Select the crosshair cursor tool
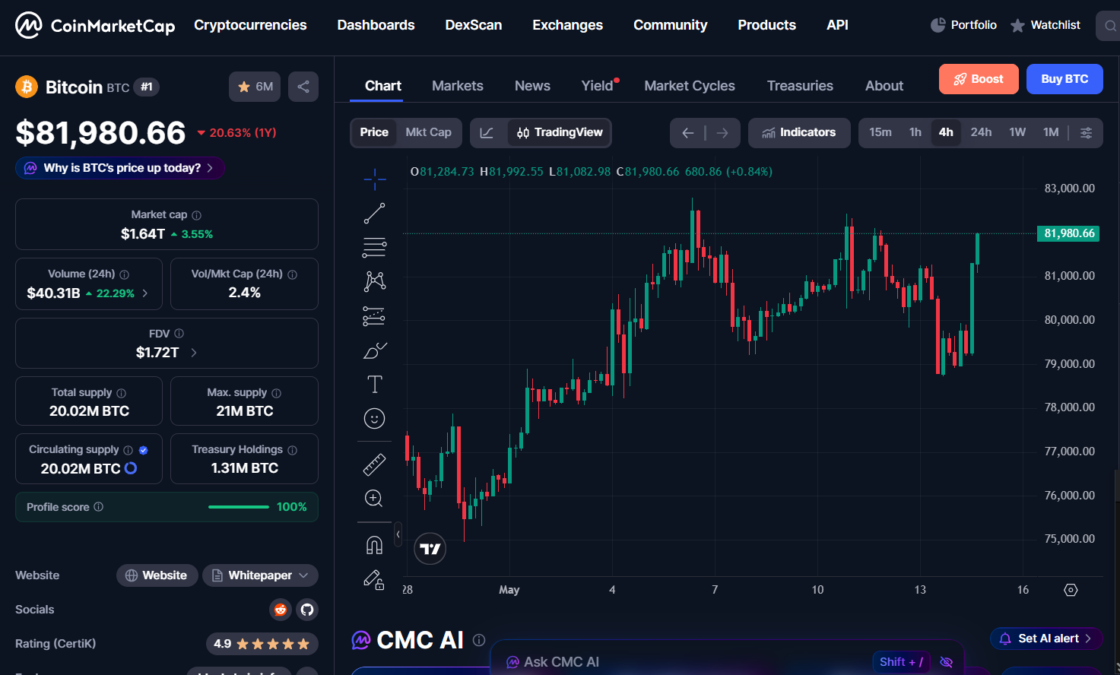The width and height of the screenshot is (1120, 675). click(x=374, y=179)
